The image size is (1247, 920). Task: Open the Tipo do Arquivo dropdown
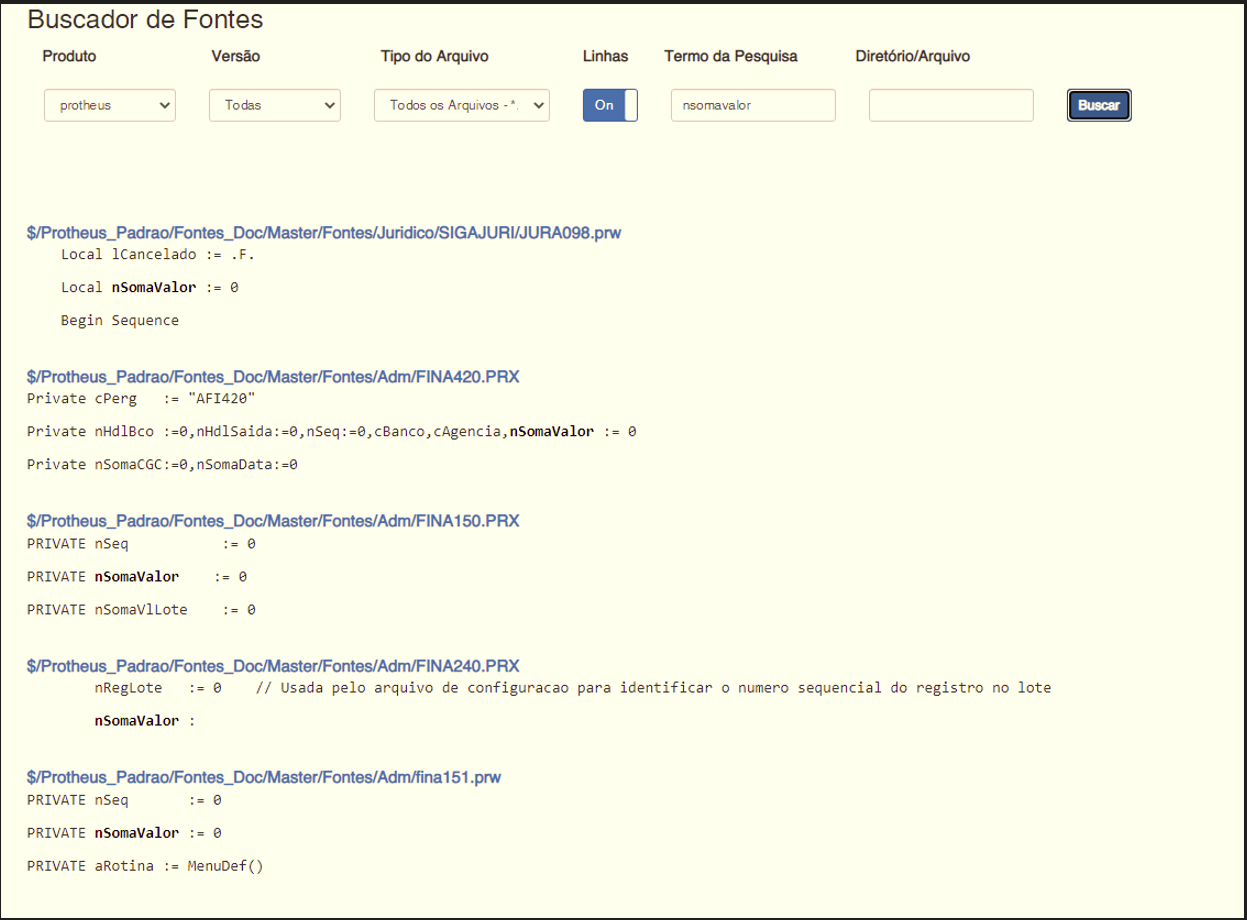click(462, 105)
